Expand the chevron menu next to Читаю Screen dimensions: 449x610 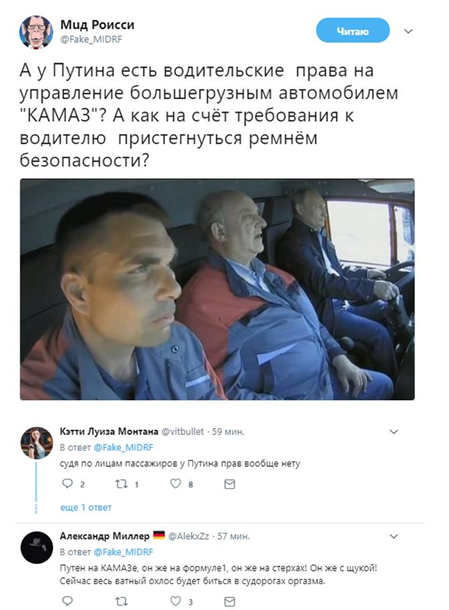click(408, 31)
